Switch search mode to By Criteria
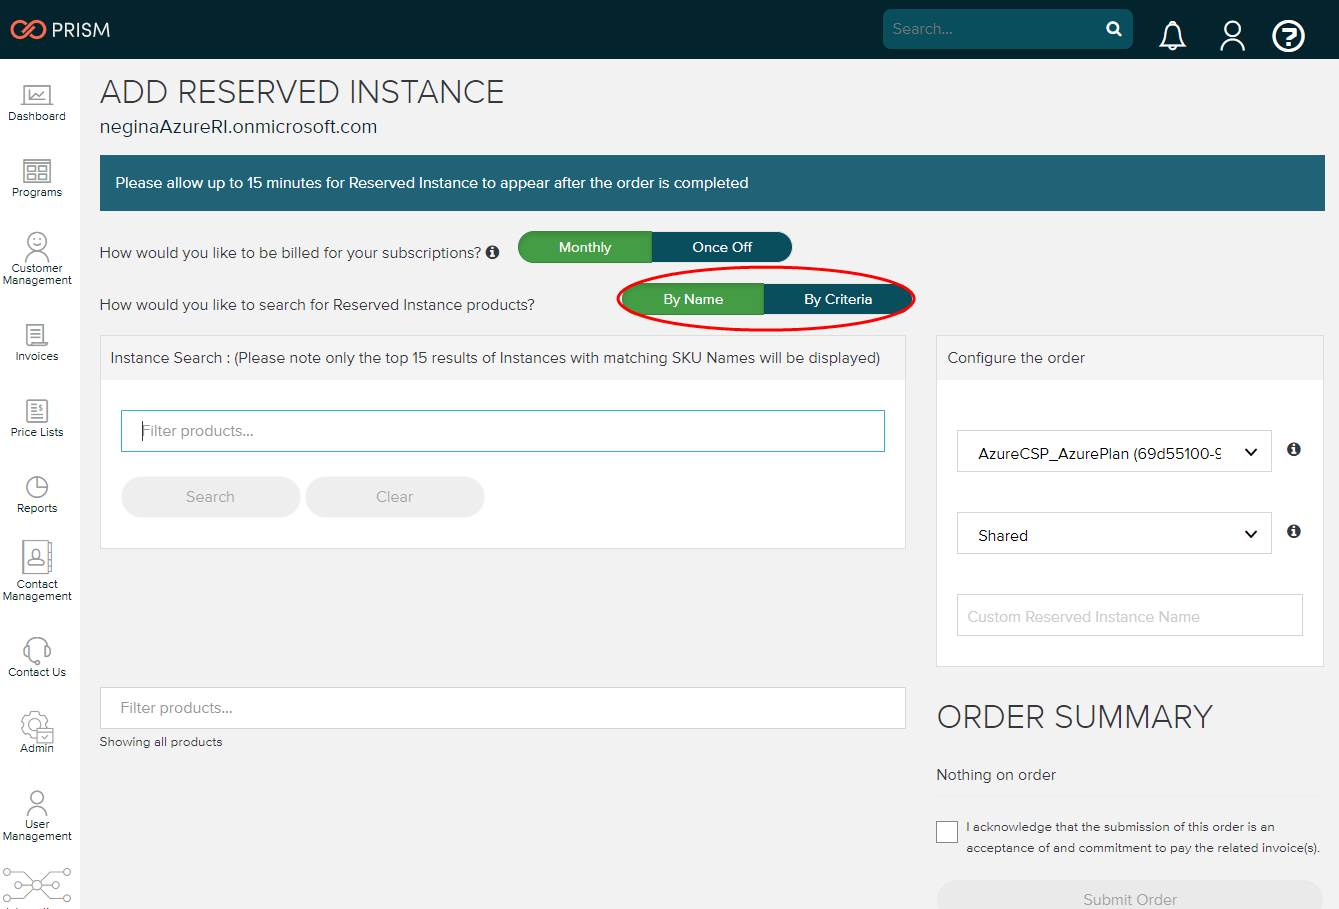This screenshot has width=1339, height=909. 838,299
